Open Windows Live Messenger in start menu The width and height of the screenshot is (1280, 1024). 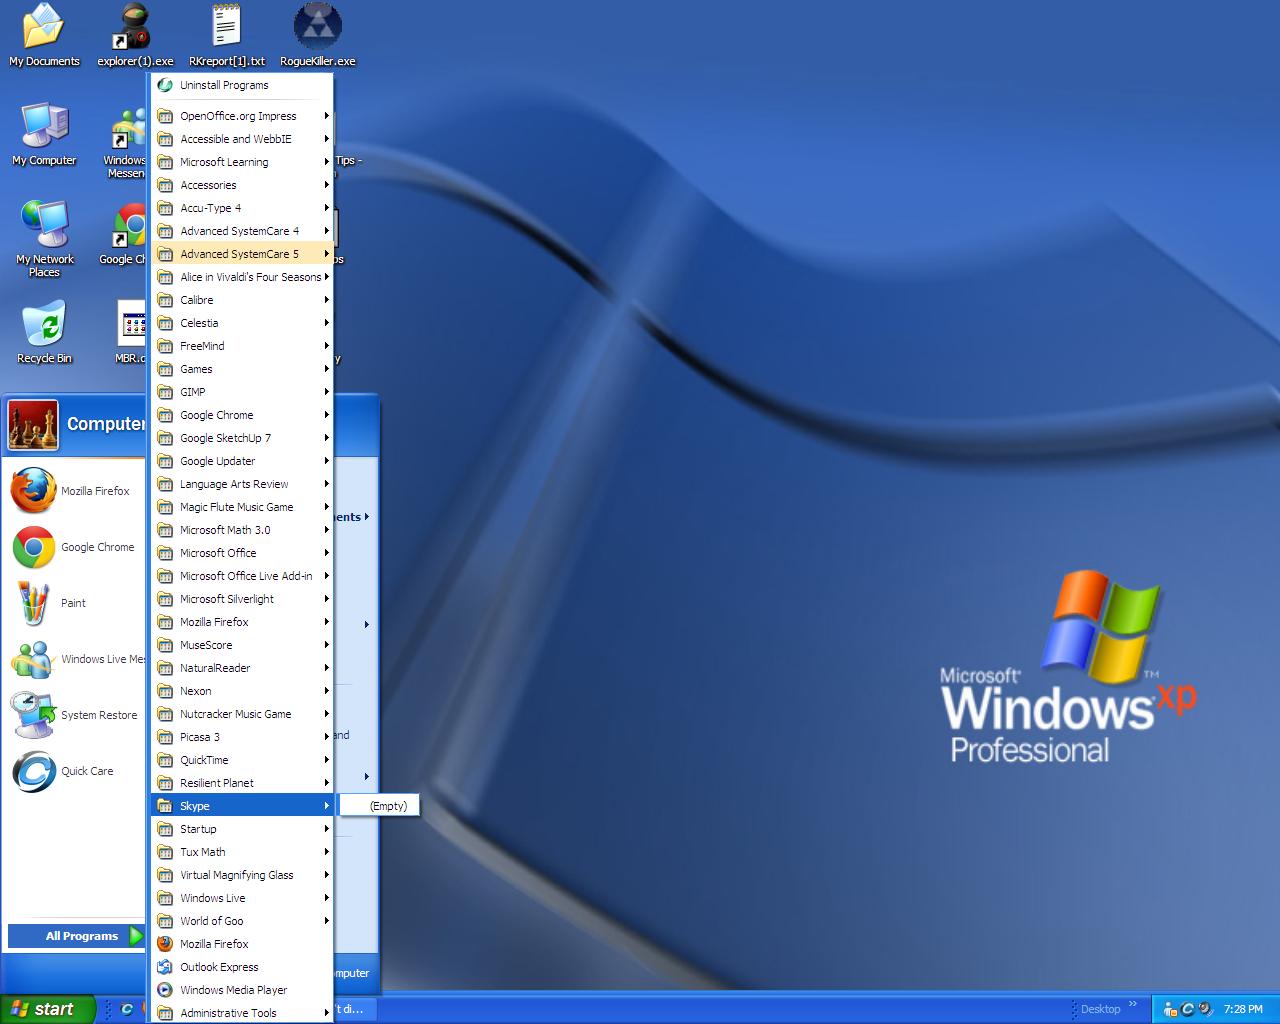pos(75,659)
